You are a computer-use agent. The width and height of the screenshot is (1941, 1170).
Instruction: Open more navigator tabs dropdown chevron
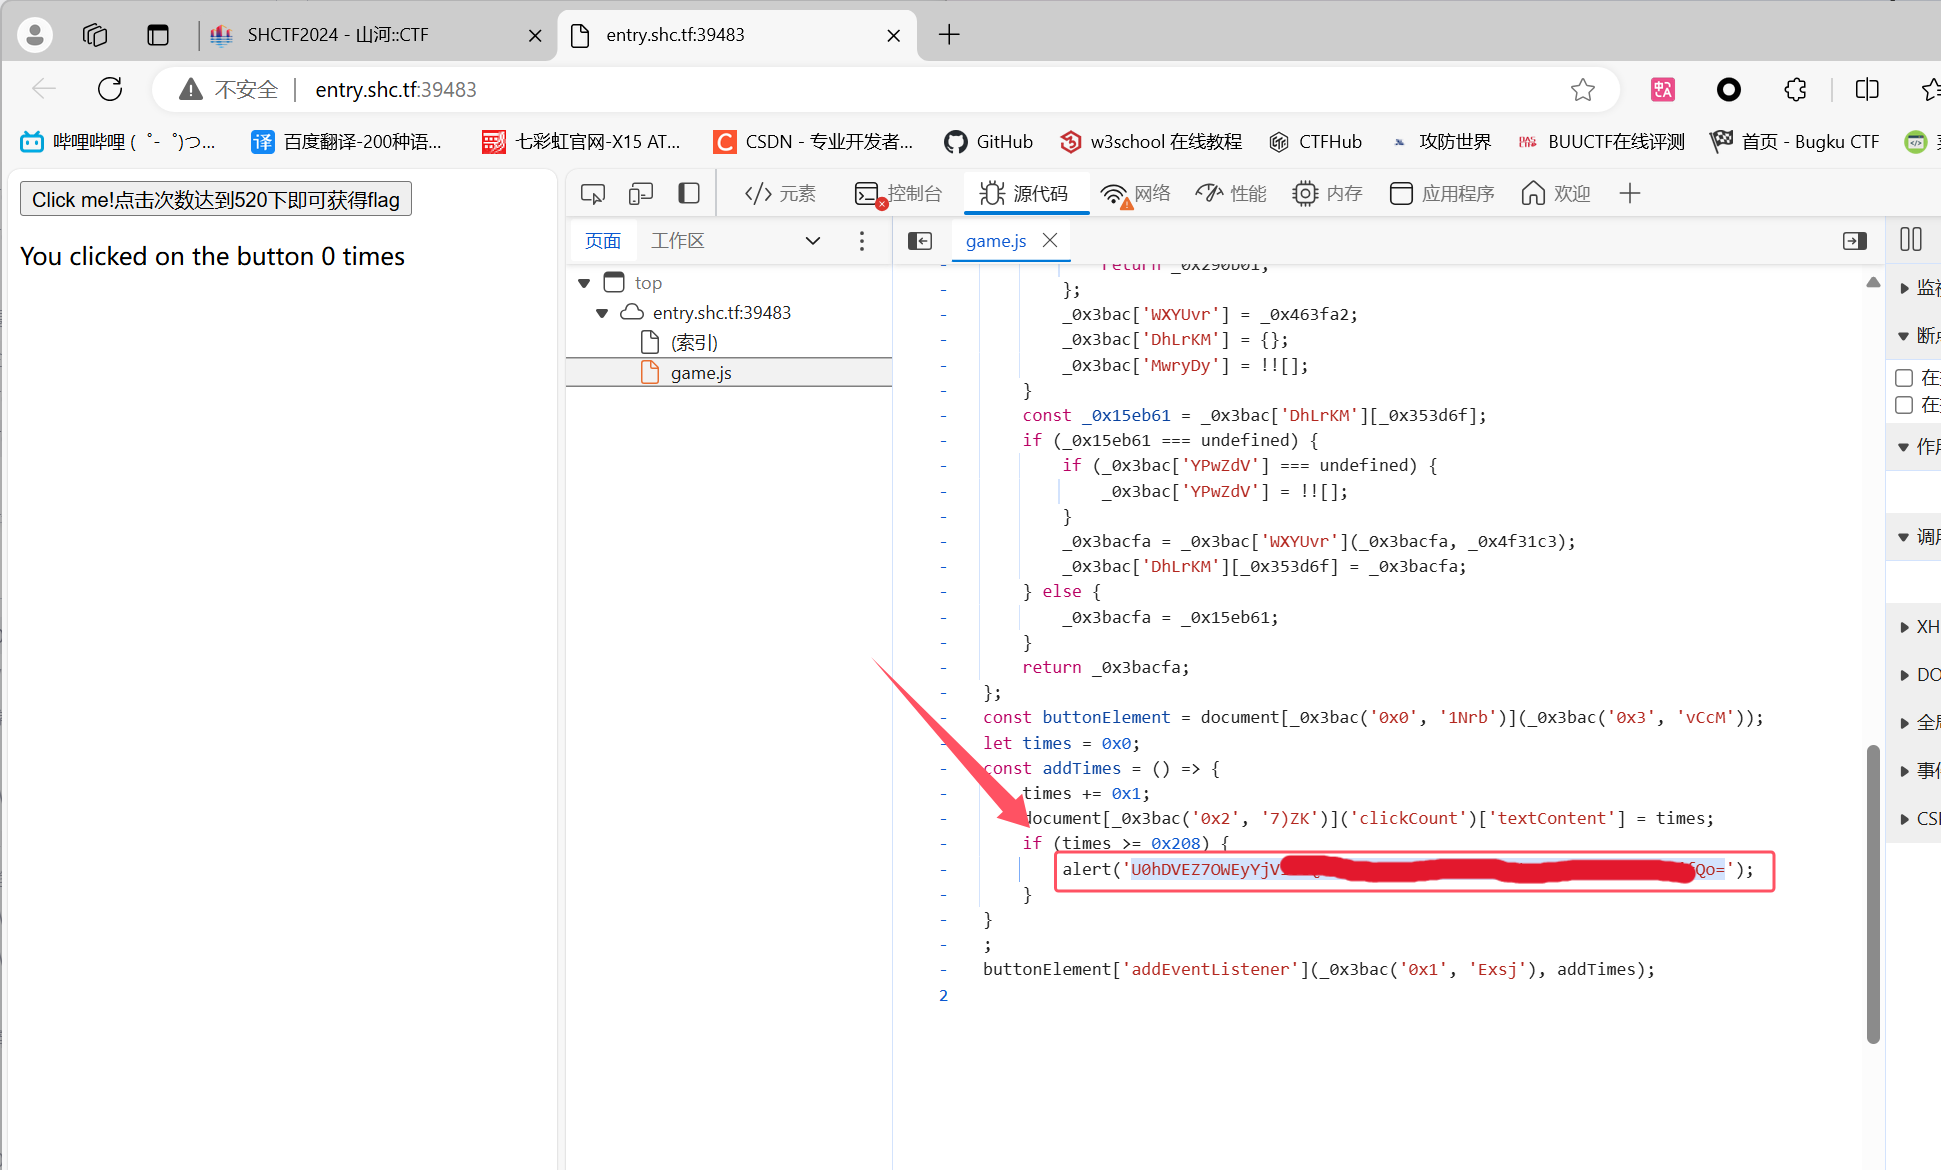[x=813, y=241]
